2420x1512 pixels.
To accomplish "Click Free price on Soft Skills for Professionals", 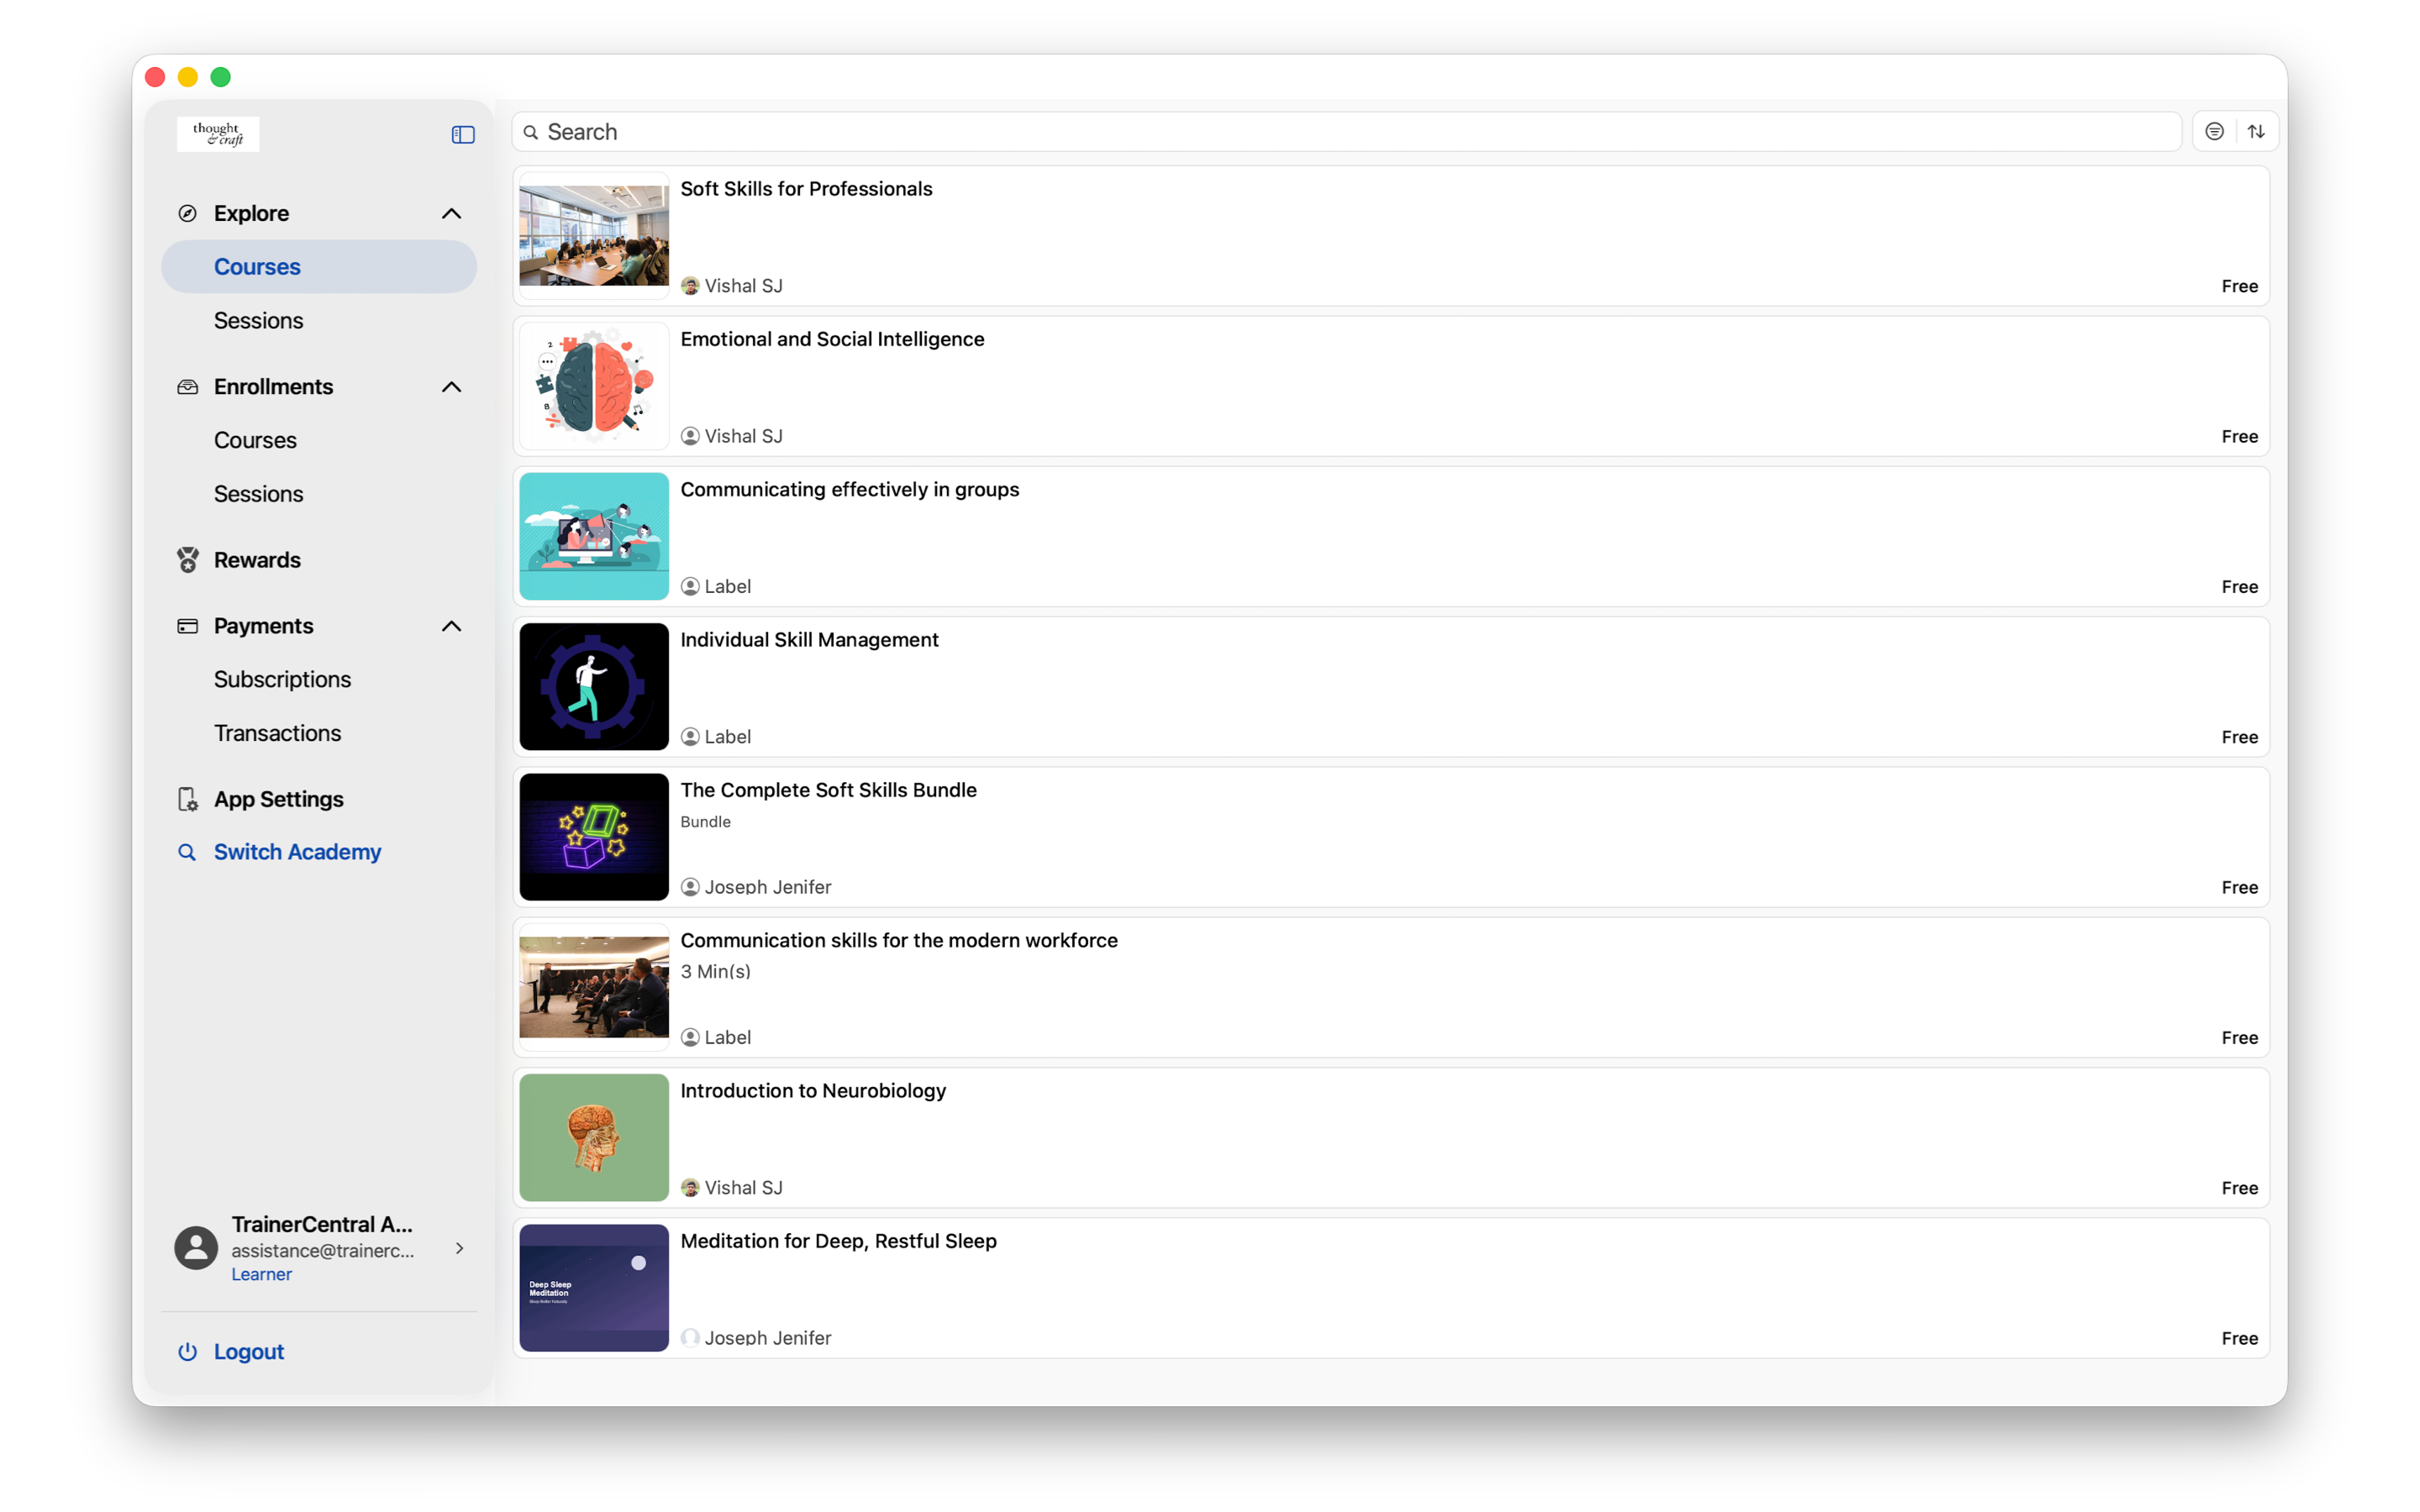I will pos(2239,286).
